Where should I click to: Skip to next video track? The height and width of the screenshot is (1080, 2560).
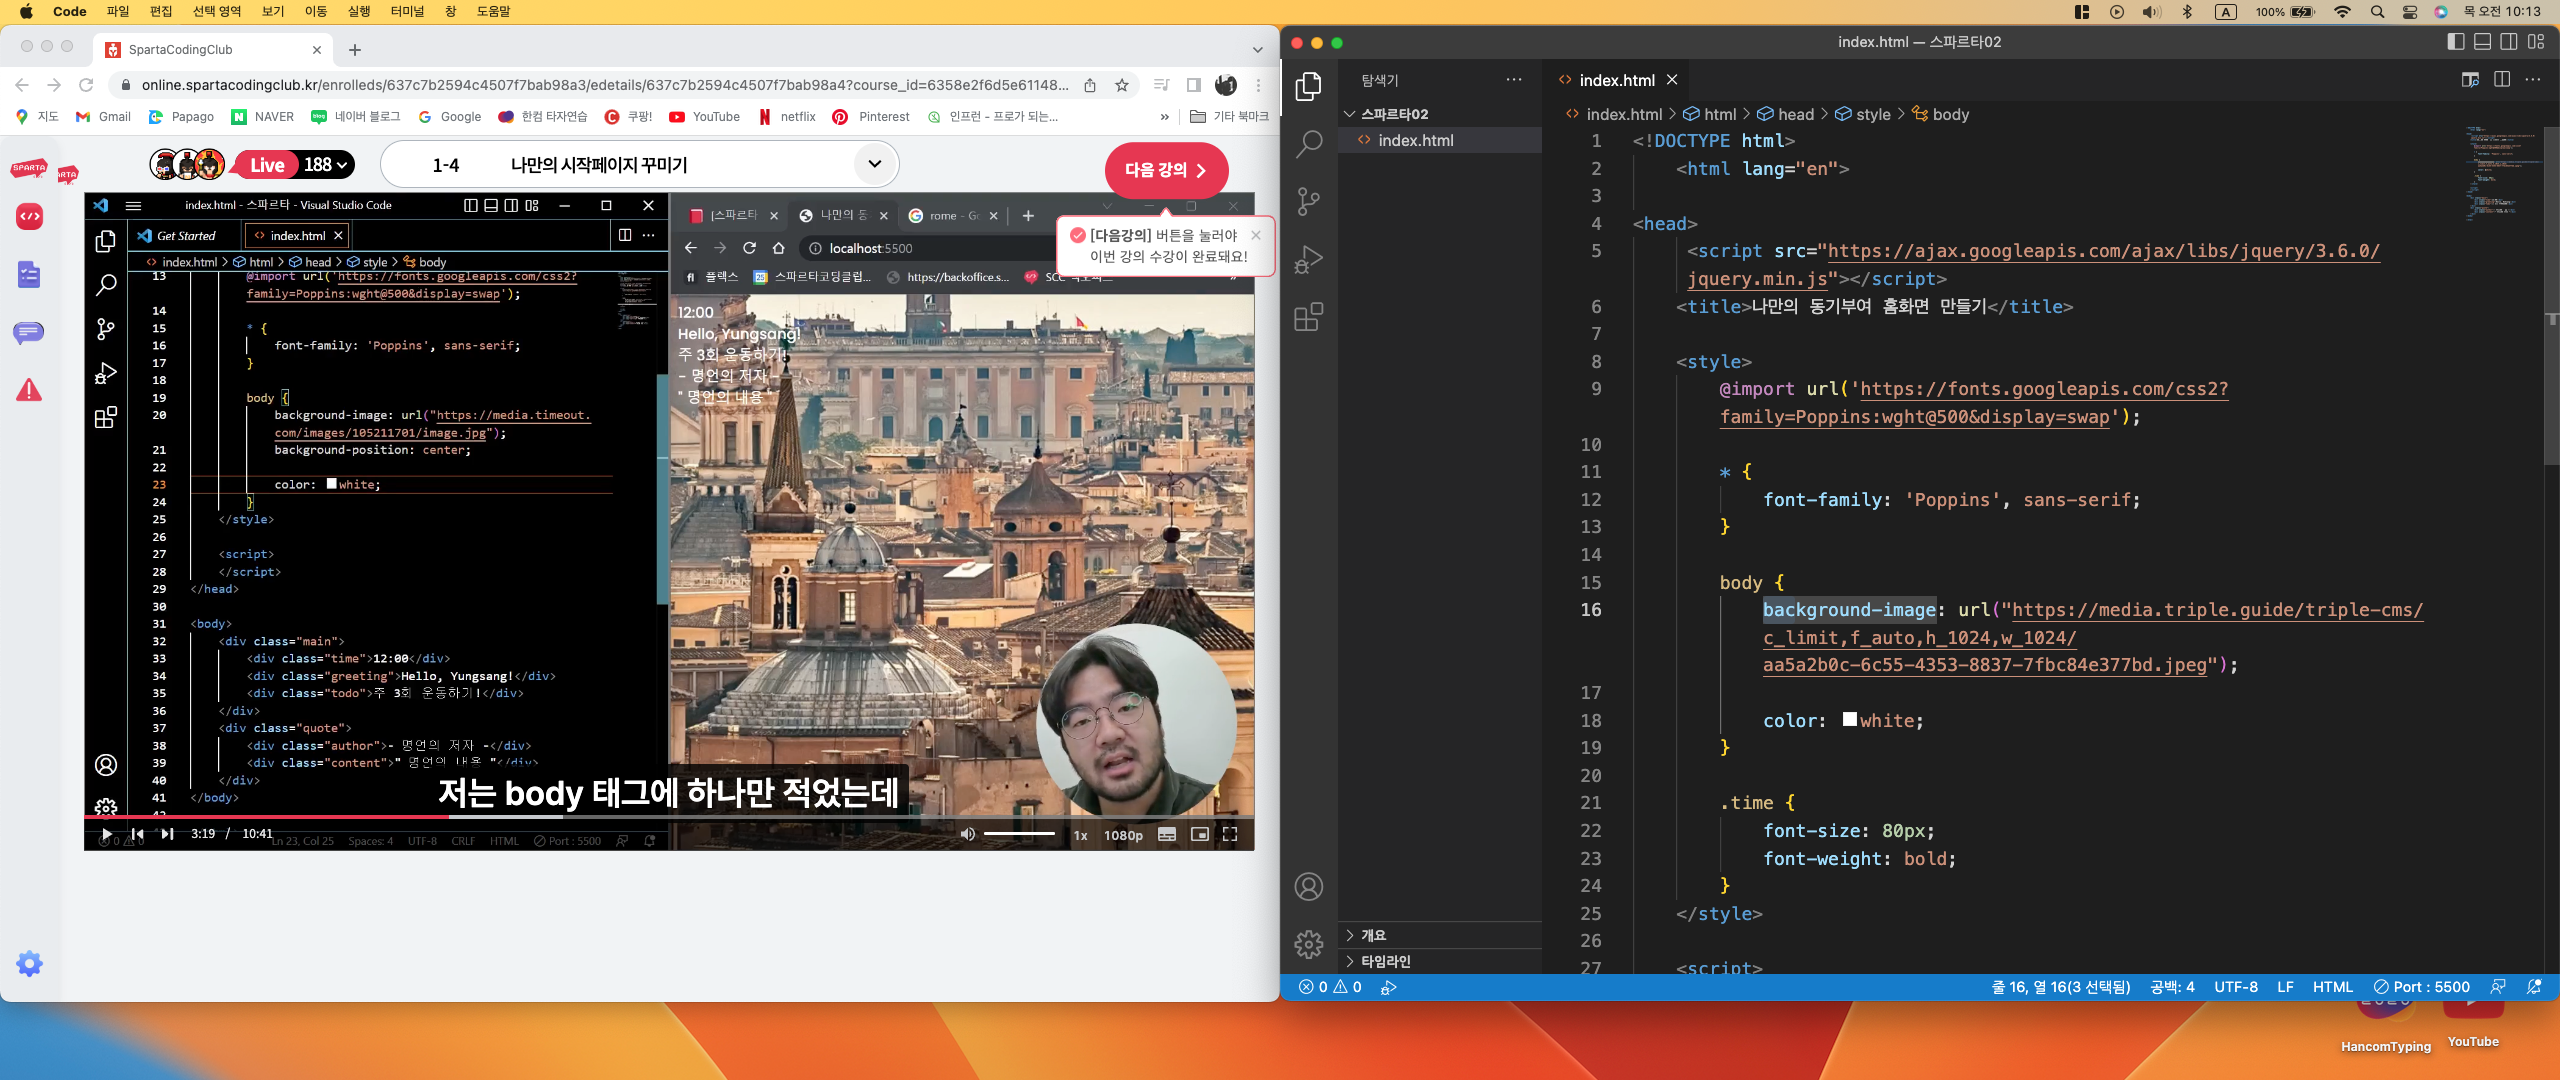pos(167,833)
